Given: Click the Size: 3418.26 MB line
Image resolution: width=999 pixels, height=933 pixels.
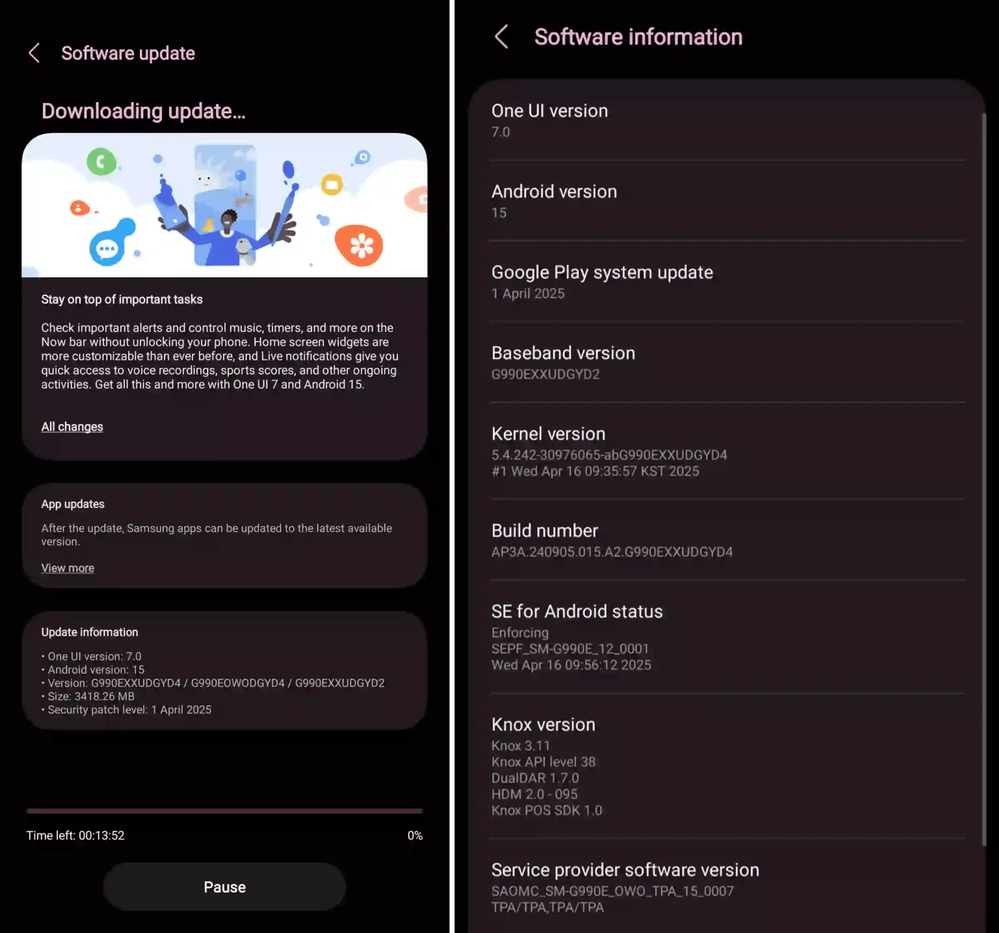Looking at the screenshot, I should [x=88, y=696].
